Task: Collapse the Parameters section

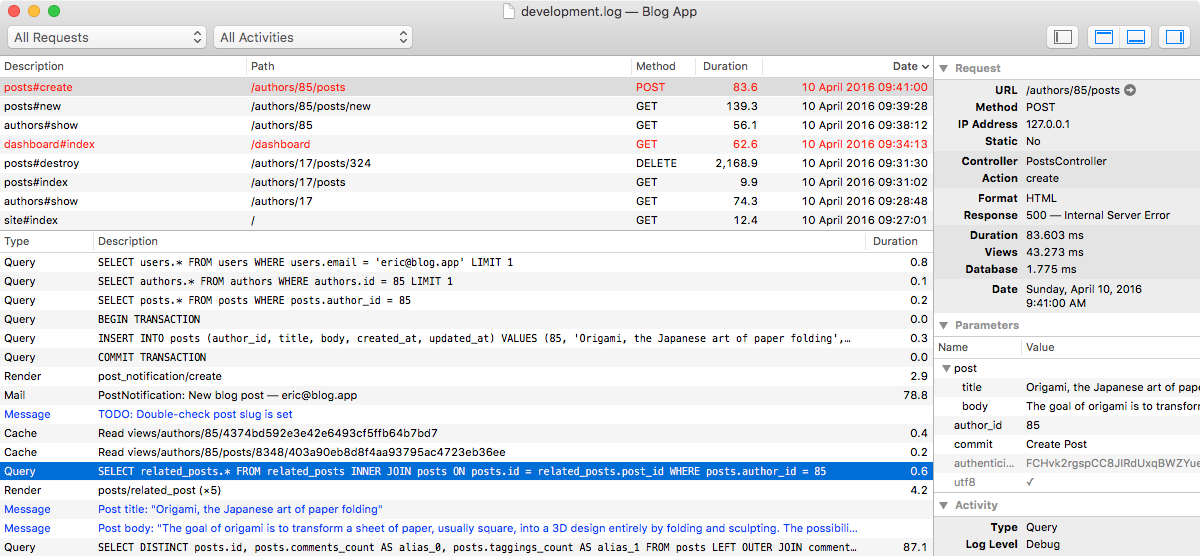Action: click(943, 325)
